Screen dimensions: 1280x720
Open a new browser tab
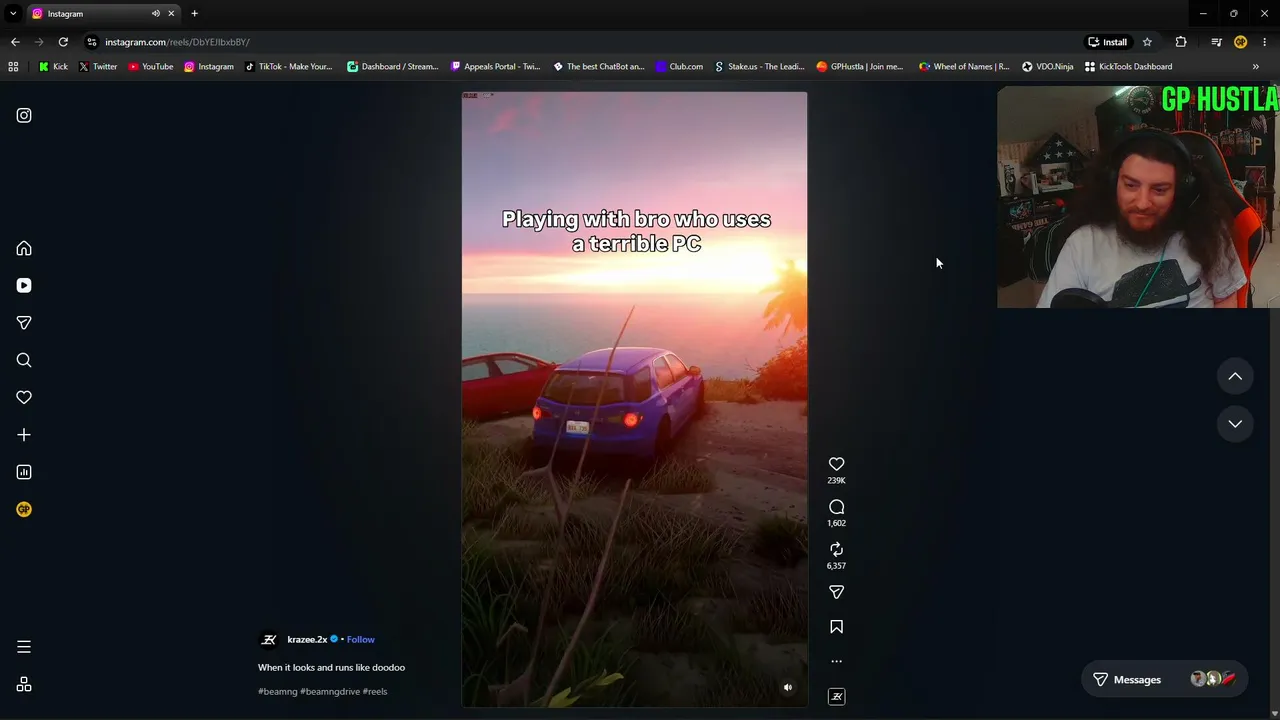(x=194, y=14)
